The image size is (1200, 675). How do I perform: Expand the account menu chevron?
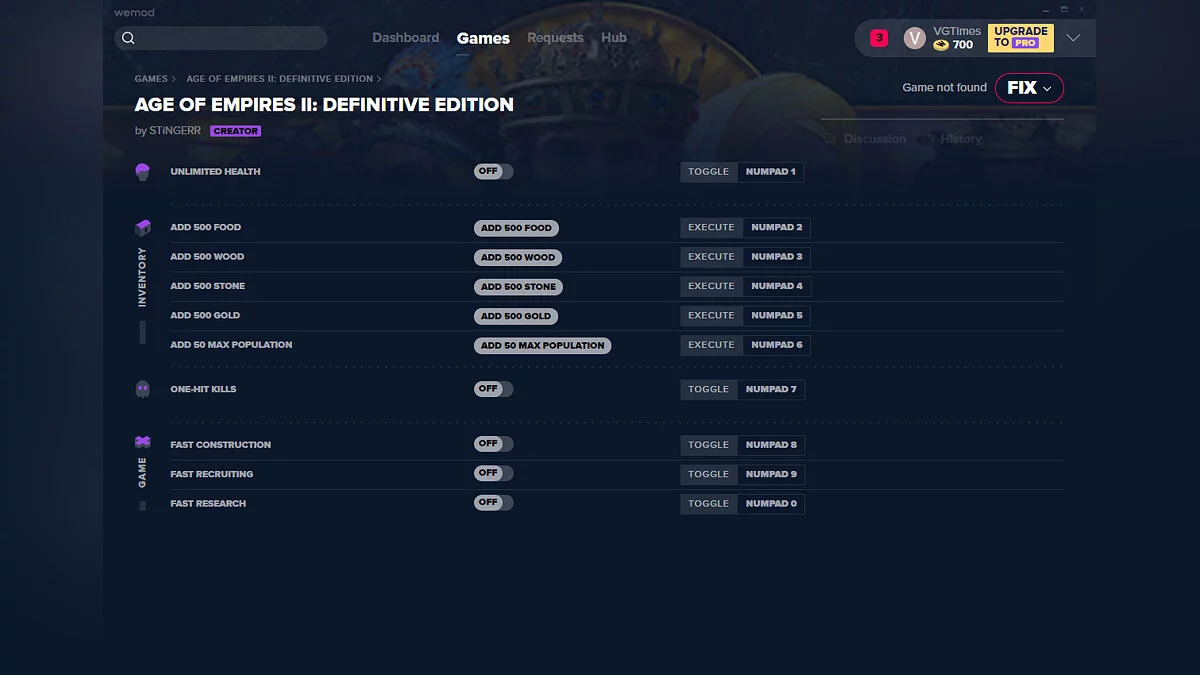(x=1073, y=38)
